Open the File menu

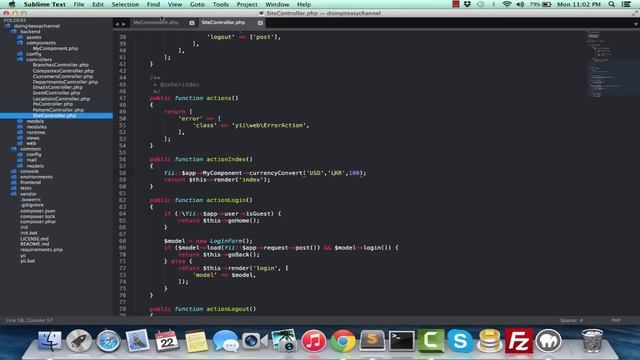(x=79, y=4)
